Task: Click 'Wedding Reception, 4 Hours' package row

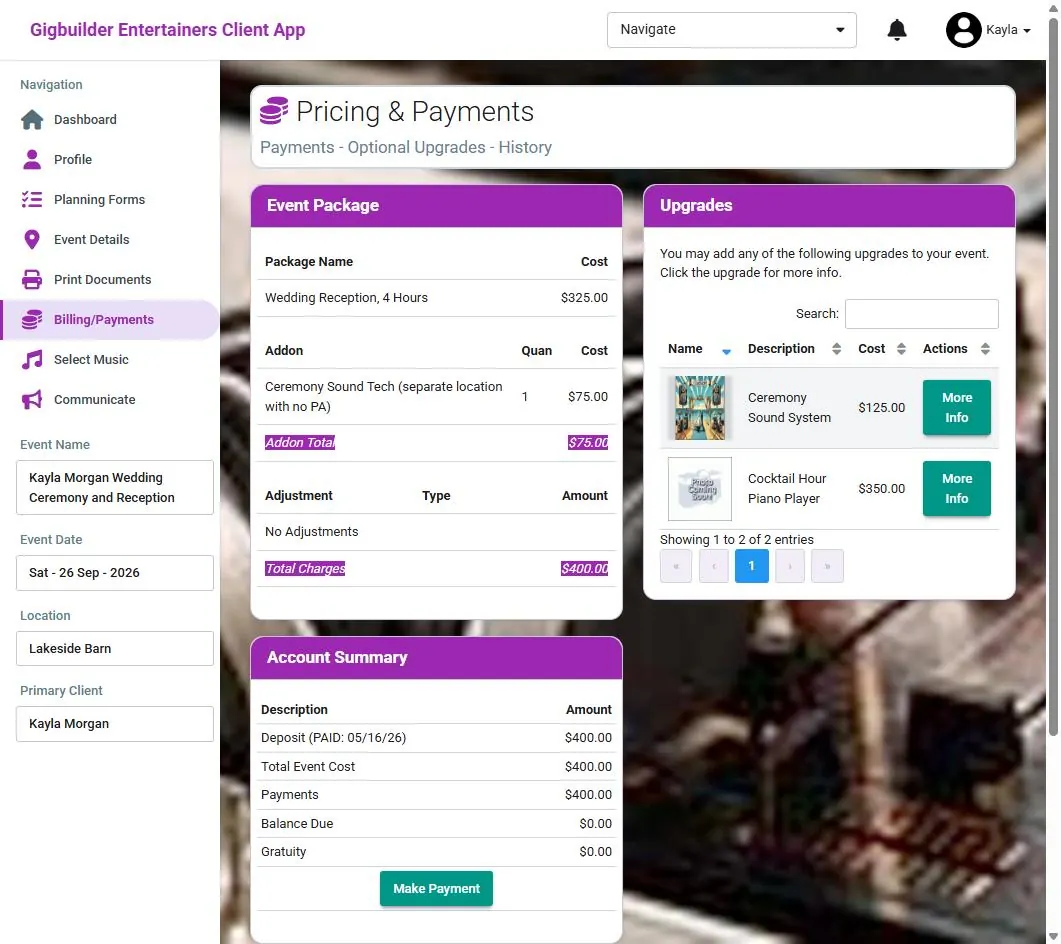Action: (436, 298)
